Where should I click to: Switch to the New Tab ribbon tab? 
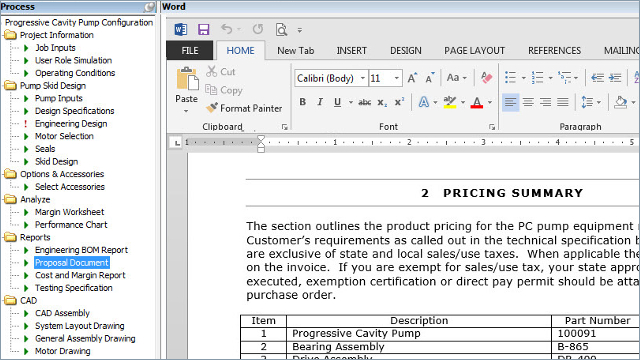[x=296, y=51]
